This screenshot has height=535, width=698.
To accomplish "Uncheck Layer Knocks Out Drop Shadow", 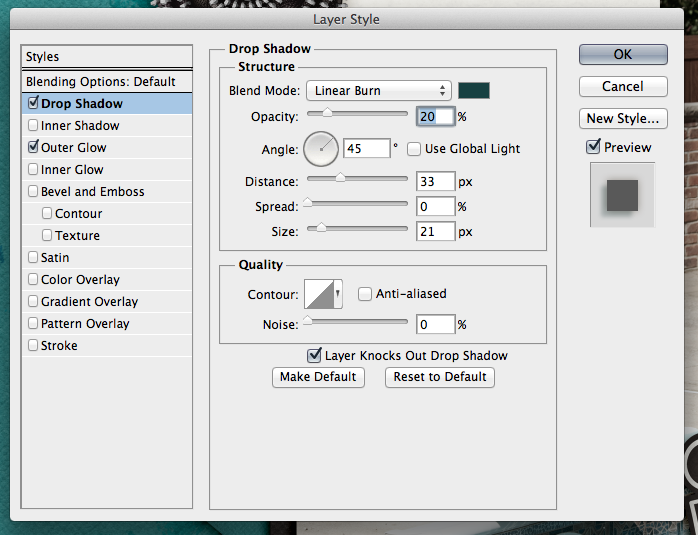I will click(314, 355).
